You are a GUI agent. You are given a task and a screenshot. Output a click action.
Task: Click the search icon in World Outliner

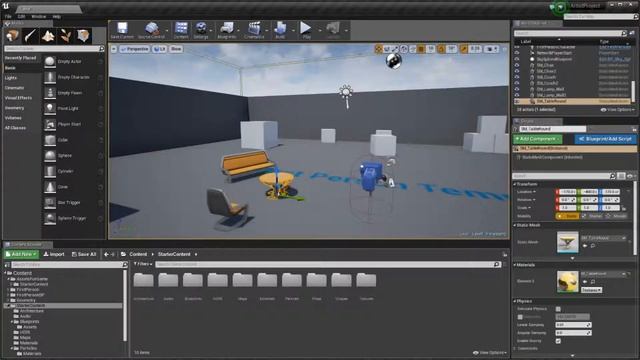623,33
